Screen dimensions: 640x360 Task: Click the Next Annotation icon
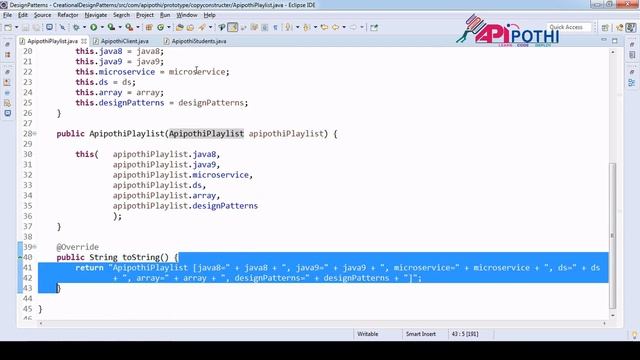click(288, 27)
